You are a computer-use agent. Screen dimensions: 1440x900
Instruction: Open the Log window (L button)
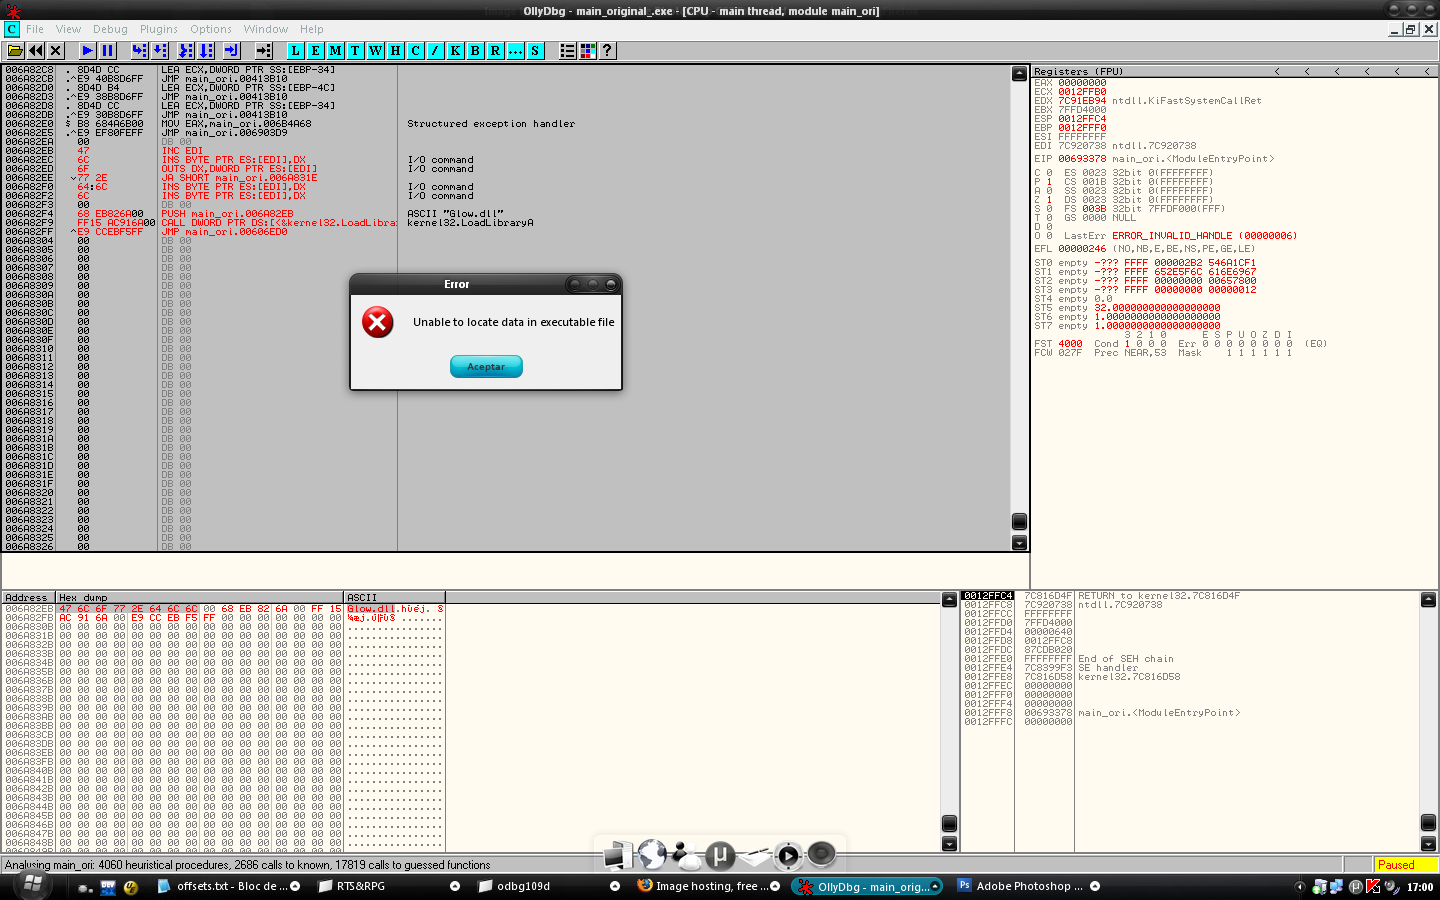pos(295,50)
